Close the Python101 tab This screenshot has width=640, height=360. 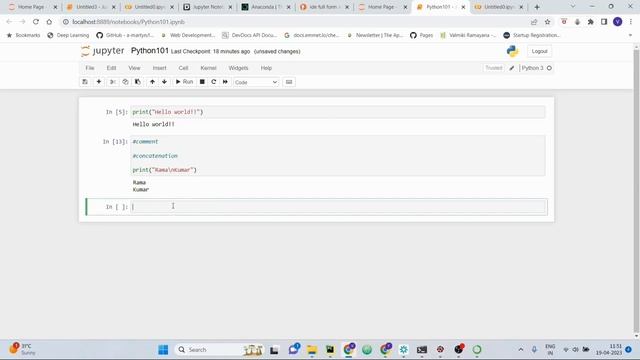pyautogui.click(x=463, y=7)
